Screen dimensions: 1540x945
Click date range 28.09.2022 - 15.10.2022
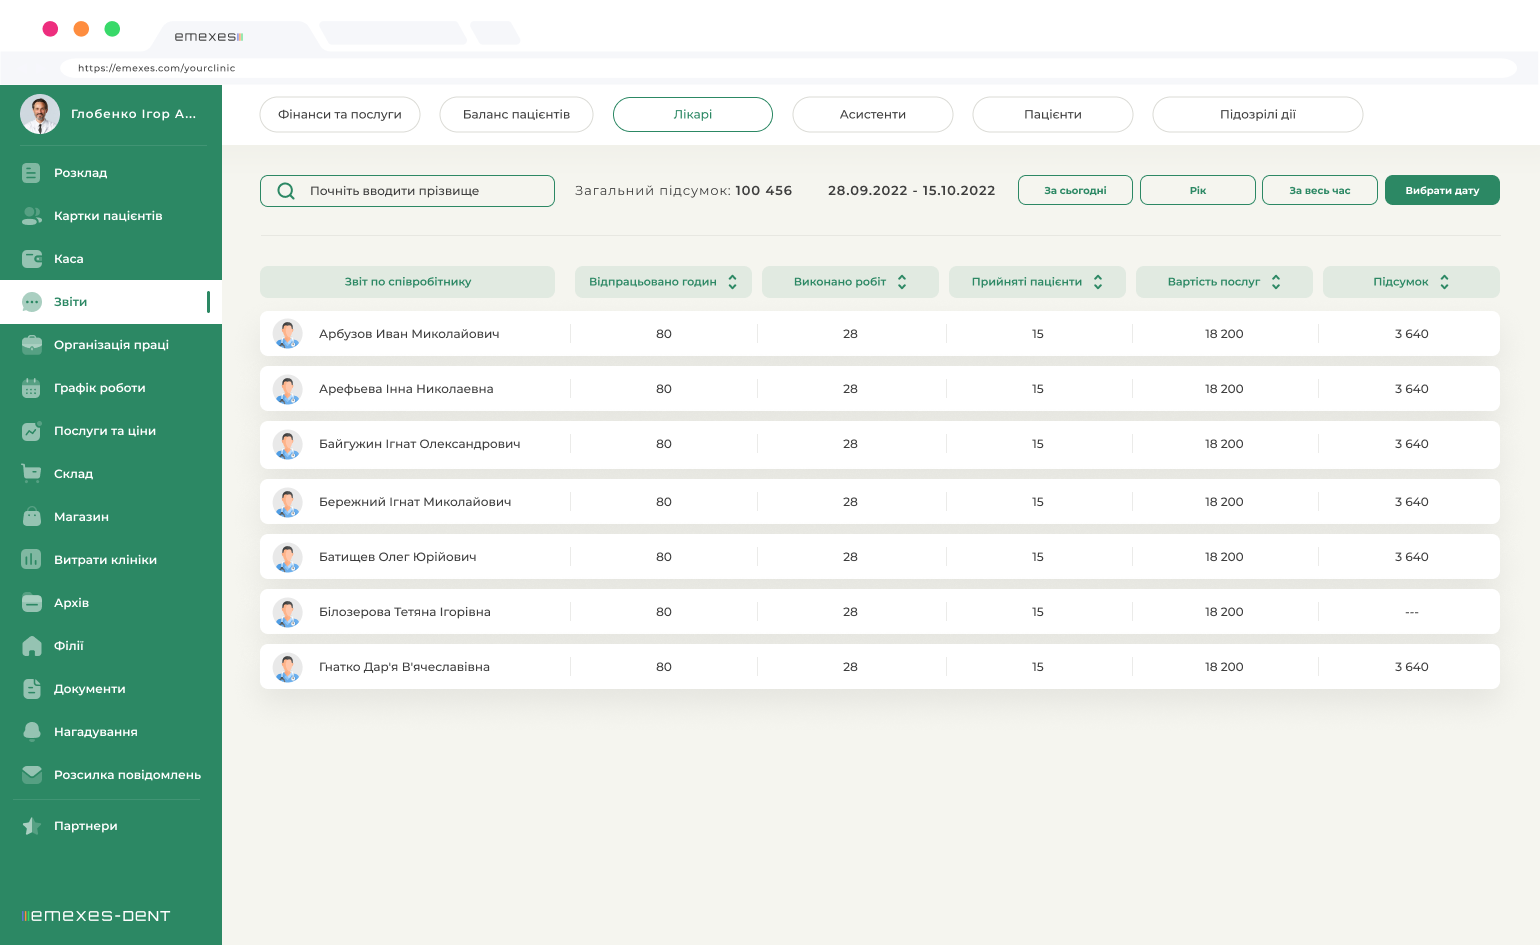click(911, 190)
